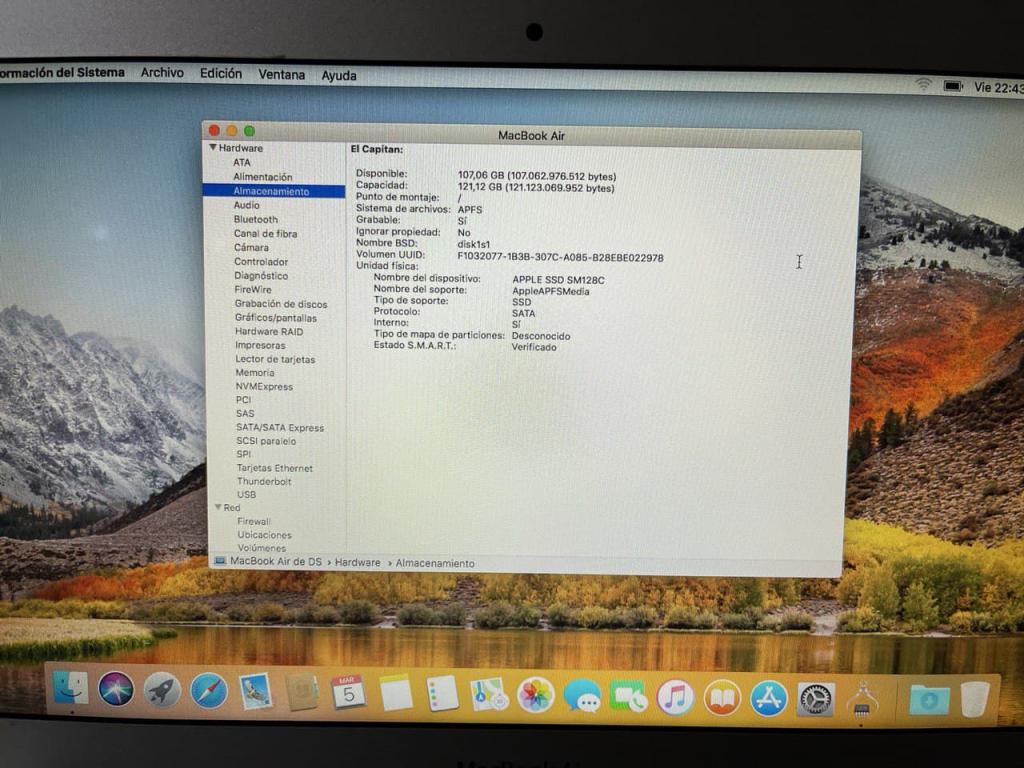
Task: Select Firewall under Red
Action: tap(253, 521)
